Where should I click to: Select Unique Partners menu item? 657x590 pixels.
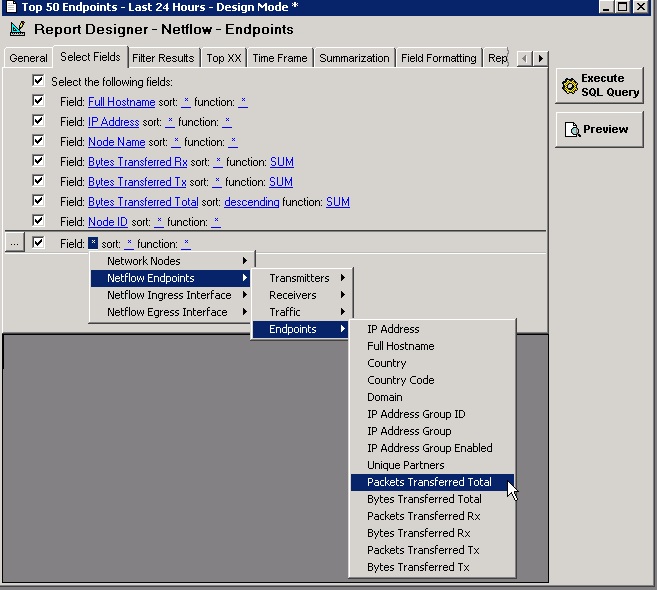(432, 465)
